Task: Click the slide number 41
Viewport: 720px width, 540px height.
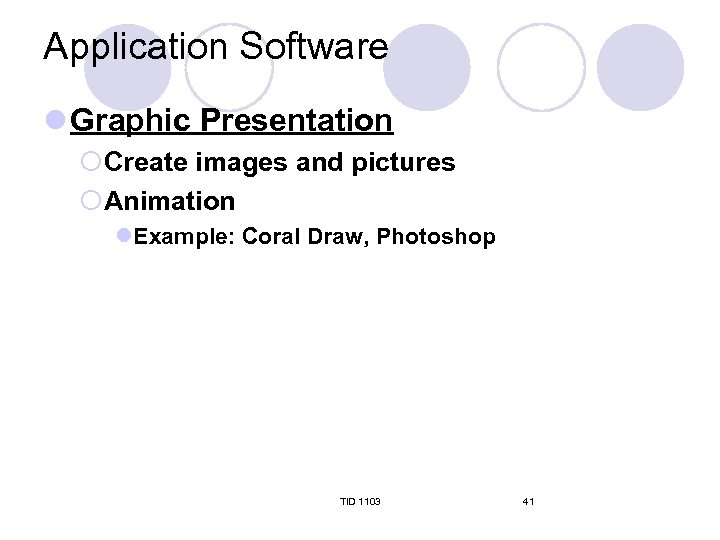Action: [x=528, y=501]
